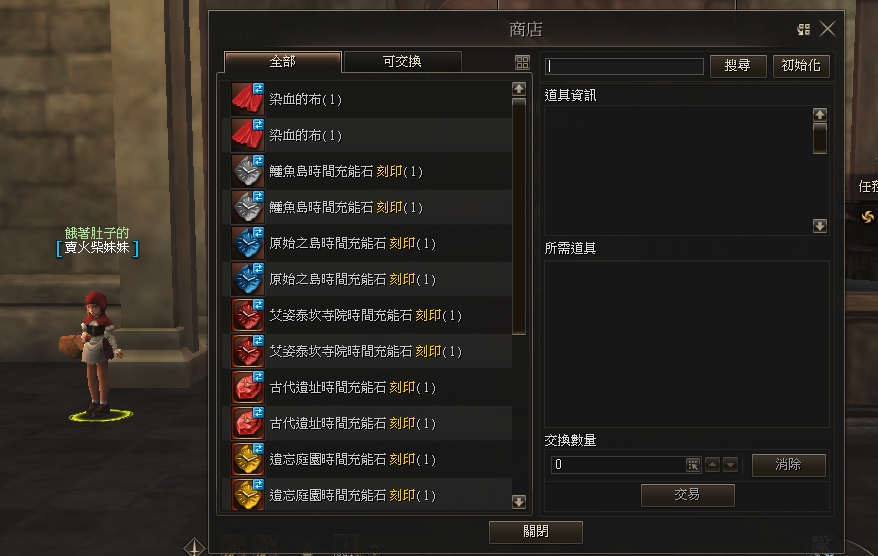878x556 pixels.
Task: Click the first 鱷魚島時間充能石 gray clock icon
Action: tap(247, 171)
